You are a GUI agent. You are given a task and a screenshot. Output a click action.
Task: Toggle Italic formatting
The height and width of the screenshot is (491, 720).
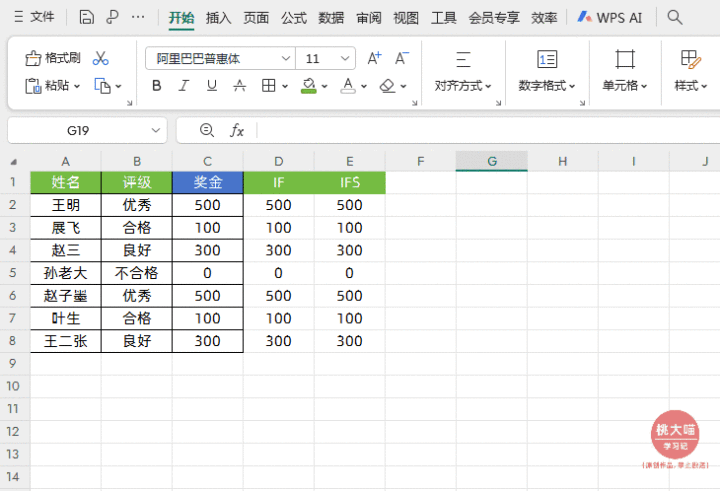pos(184,86)
